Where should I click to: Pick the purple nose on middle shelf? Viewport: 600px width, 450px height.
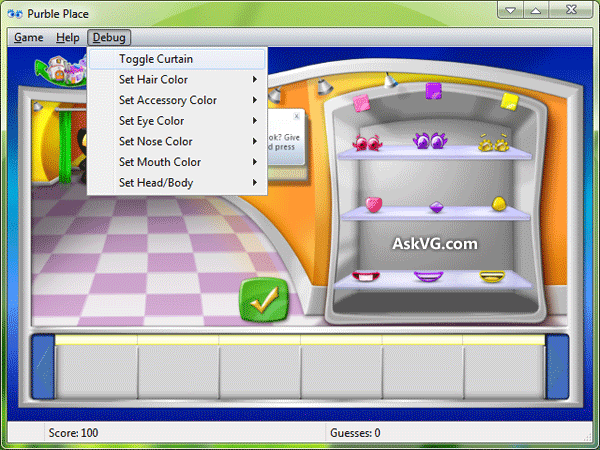(437, 207)
